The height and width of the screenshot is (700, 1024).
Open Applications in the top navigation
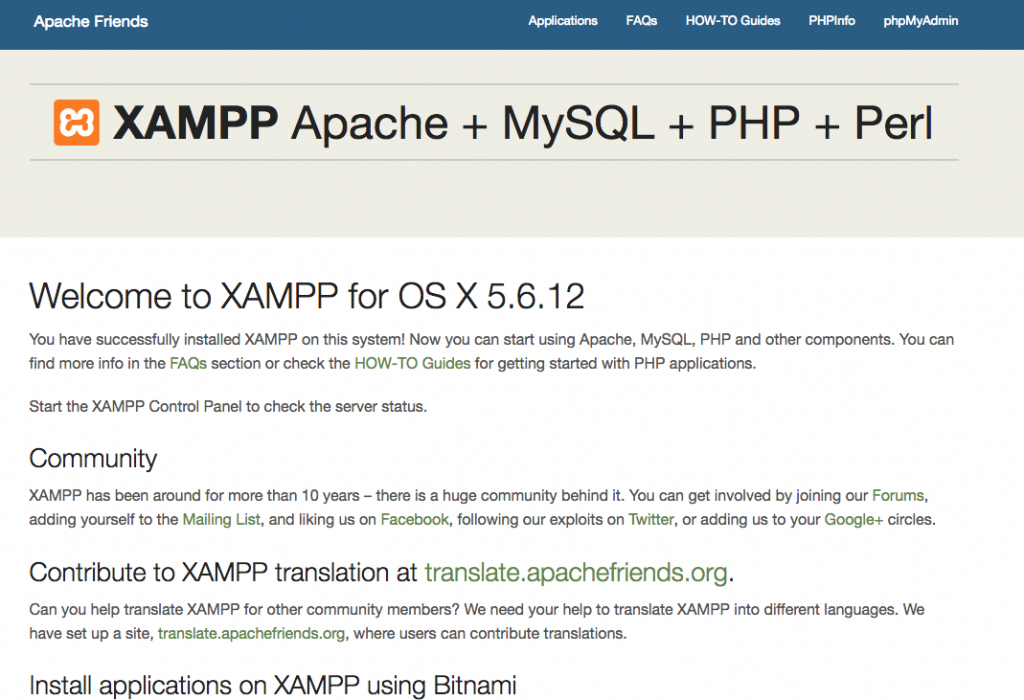(x=563, y=21)
